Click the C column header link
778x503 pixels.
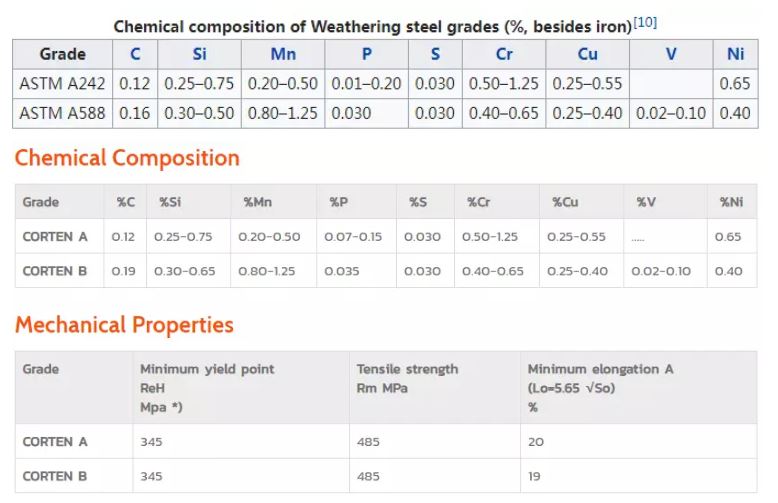(135, 54)
